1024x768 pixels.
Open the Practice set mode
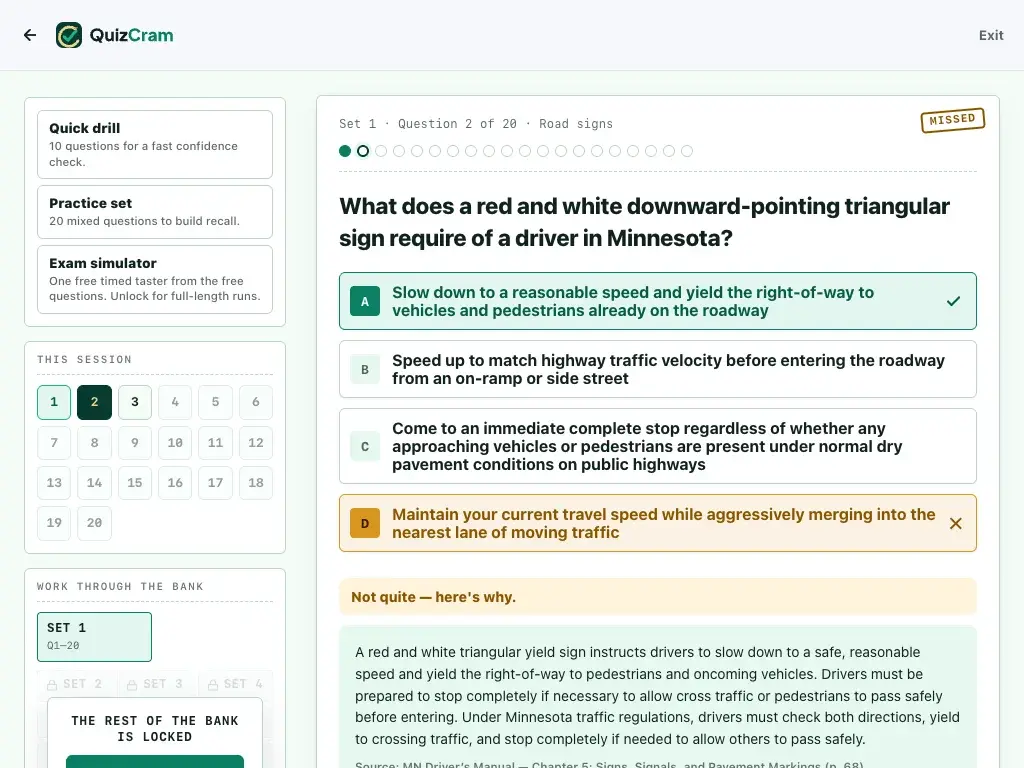pyautogui.click(x=155, y=212)
